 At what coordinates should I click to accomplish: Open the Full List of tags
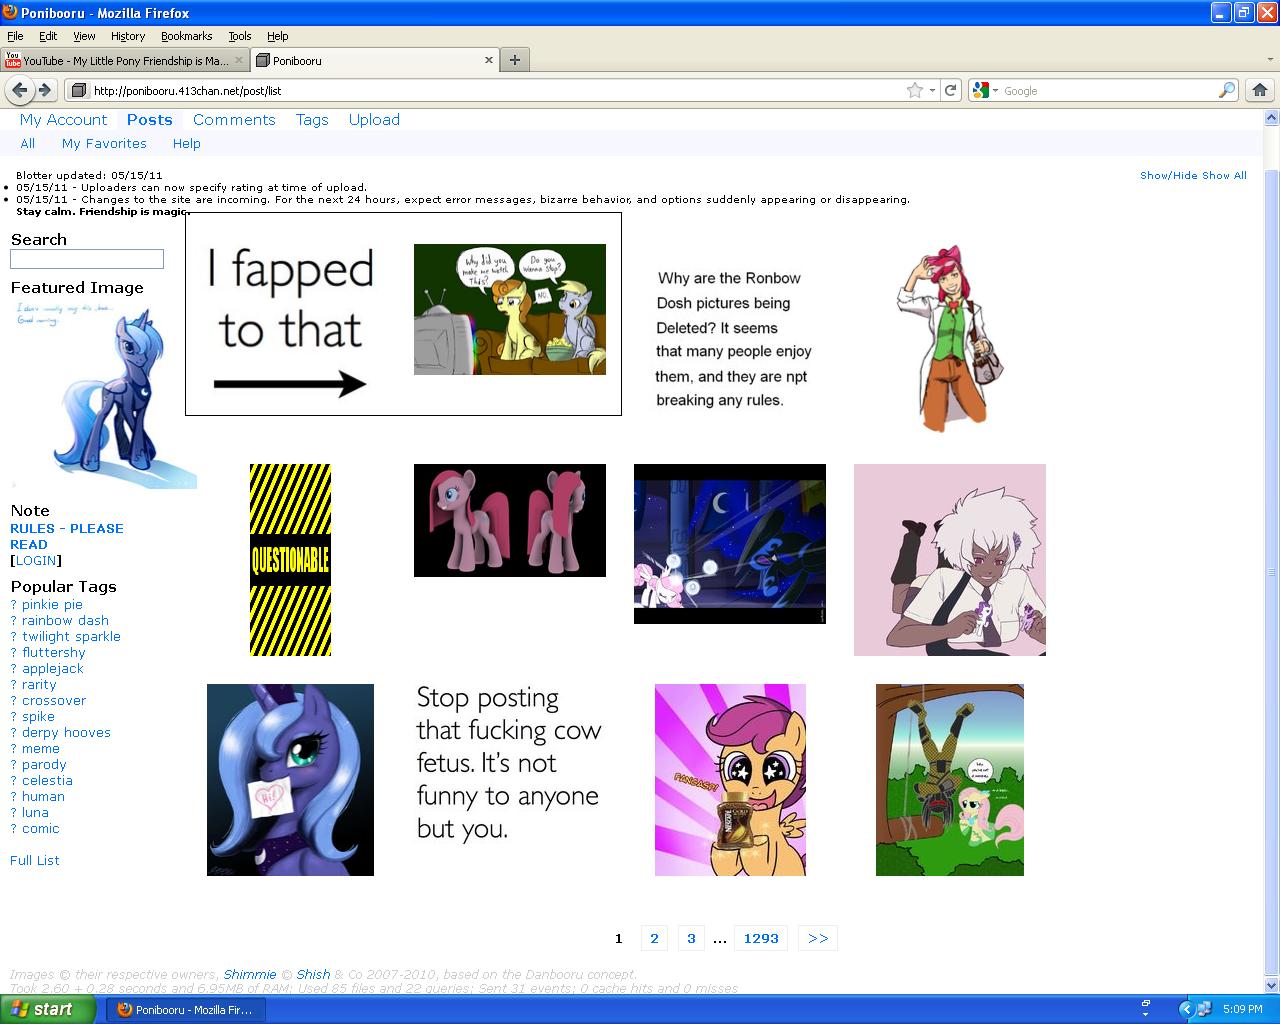coord(35,861)
